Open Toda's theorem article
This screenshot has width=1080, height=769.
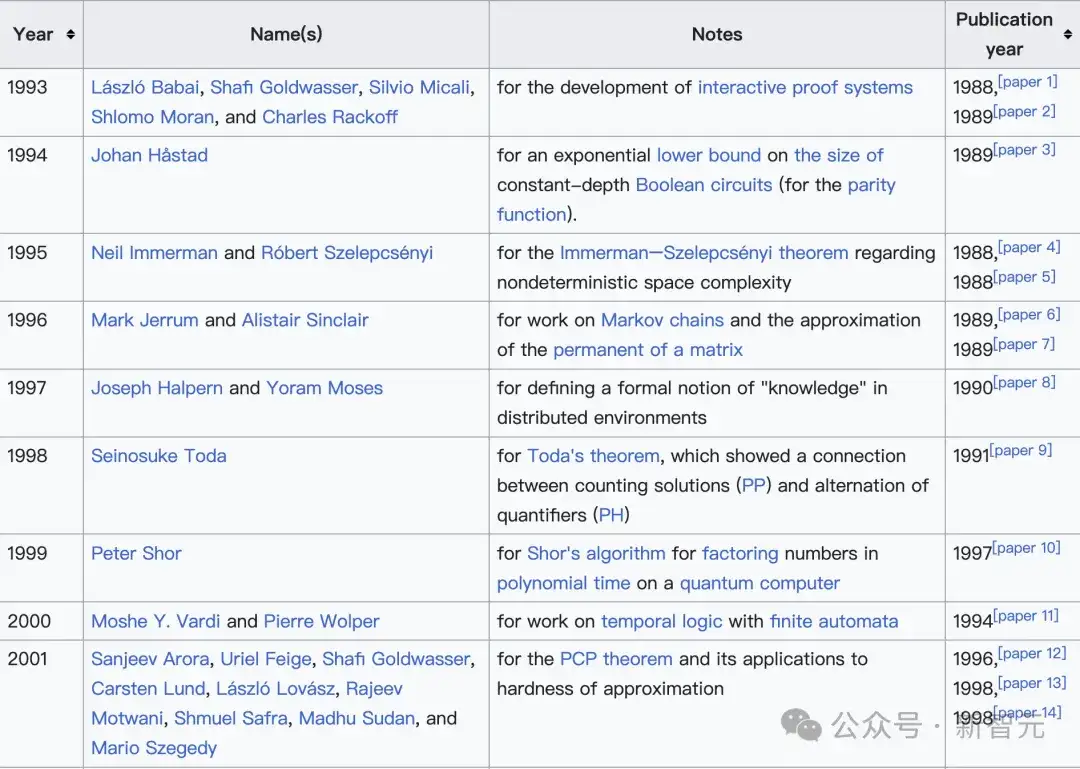click(x=593, y=456)
